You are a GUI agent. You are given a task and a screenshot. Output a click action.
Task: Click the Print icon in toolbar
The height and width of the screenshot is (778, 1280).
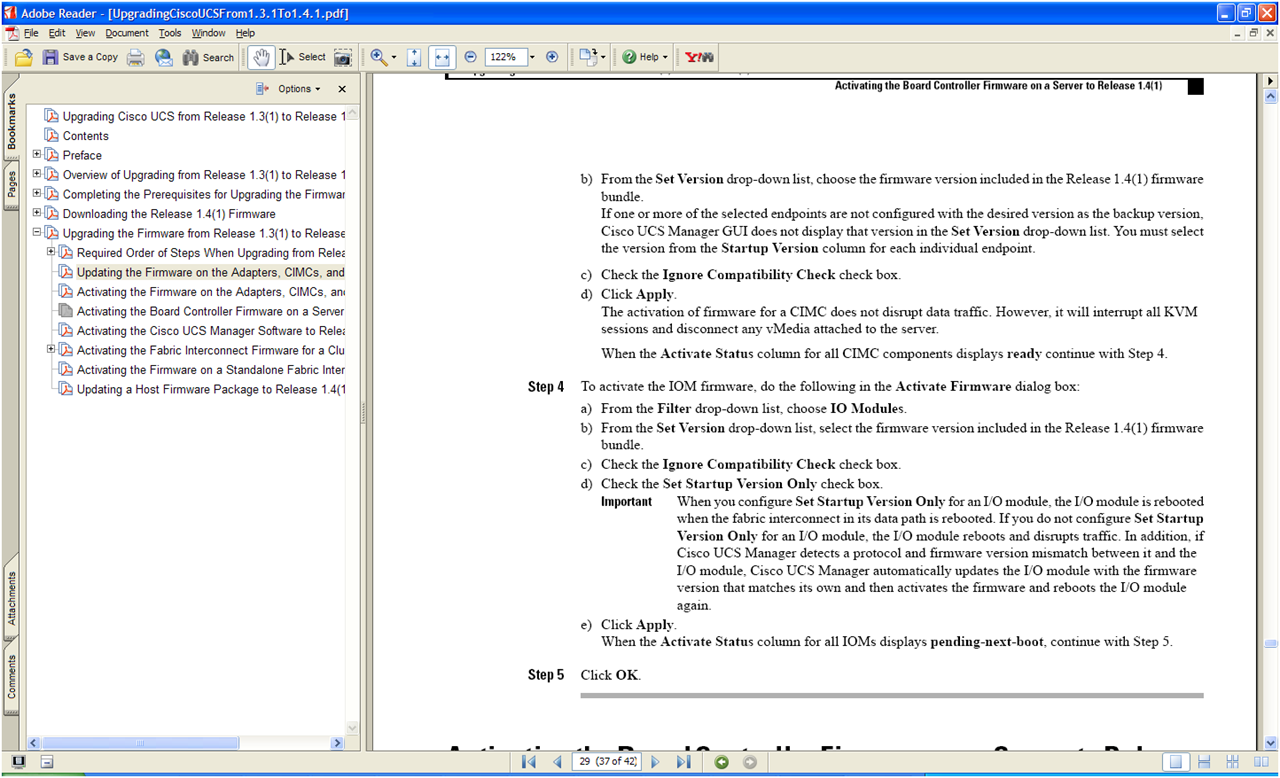(135, 57)
